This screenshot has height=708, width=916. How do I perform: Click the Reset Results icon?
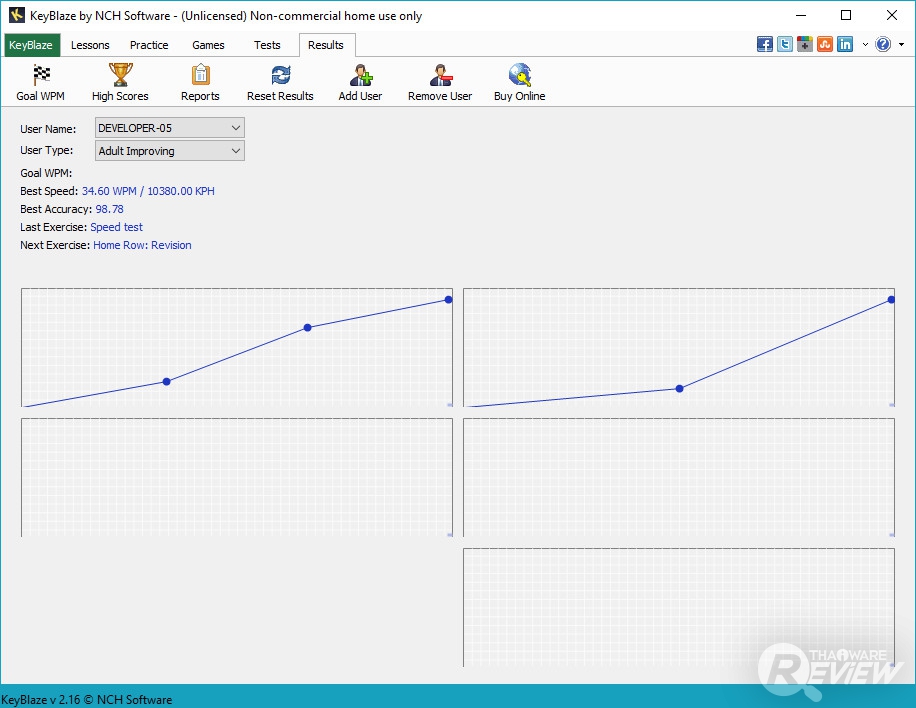point(280,82)
